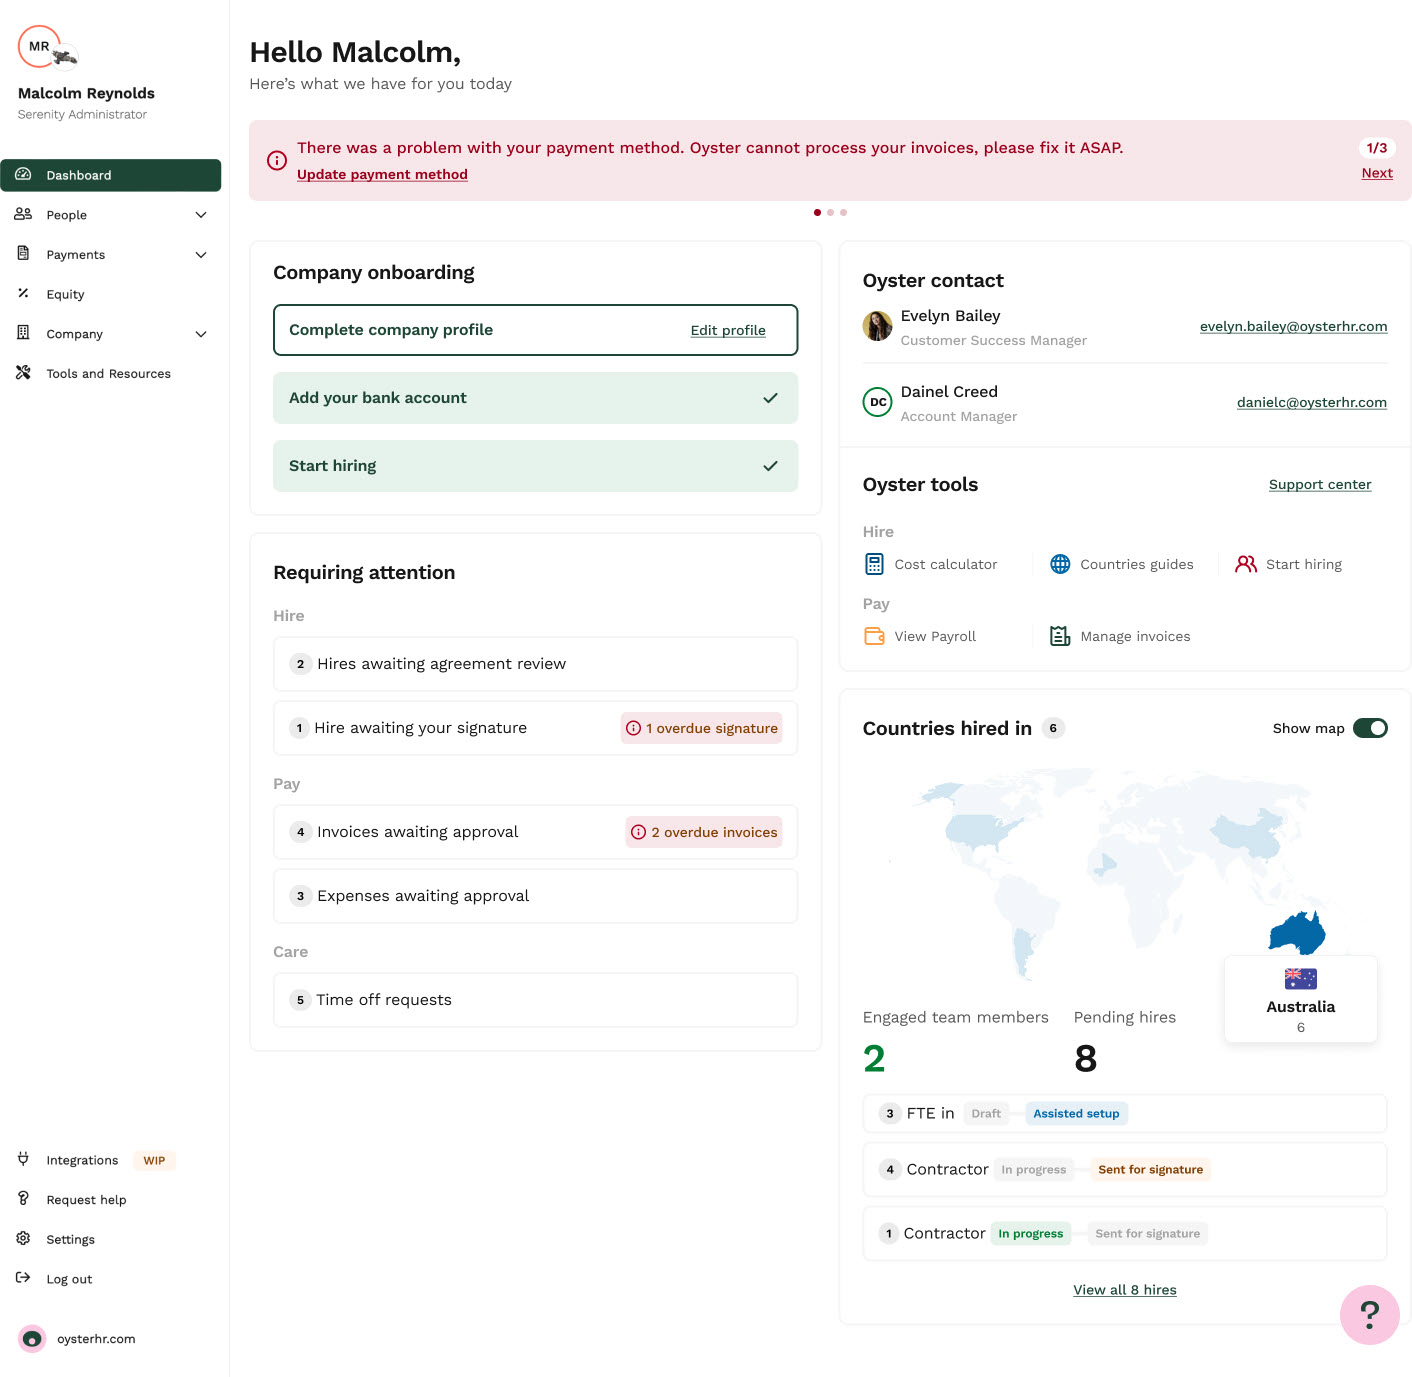
Task: Open Time off requests row
Action: click(x=535, y=1000)
